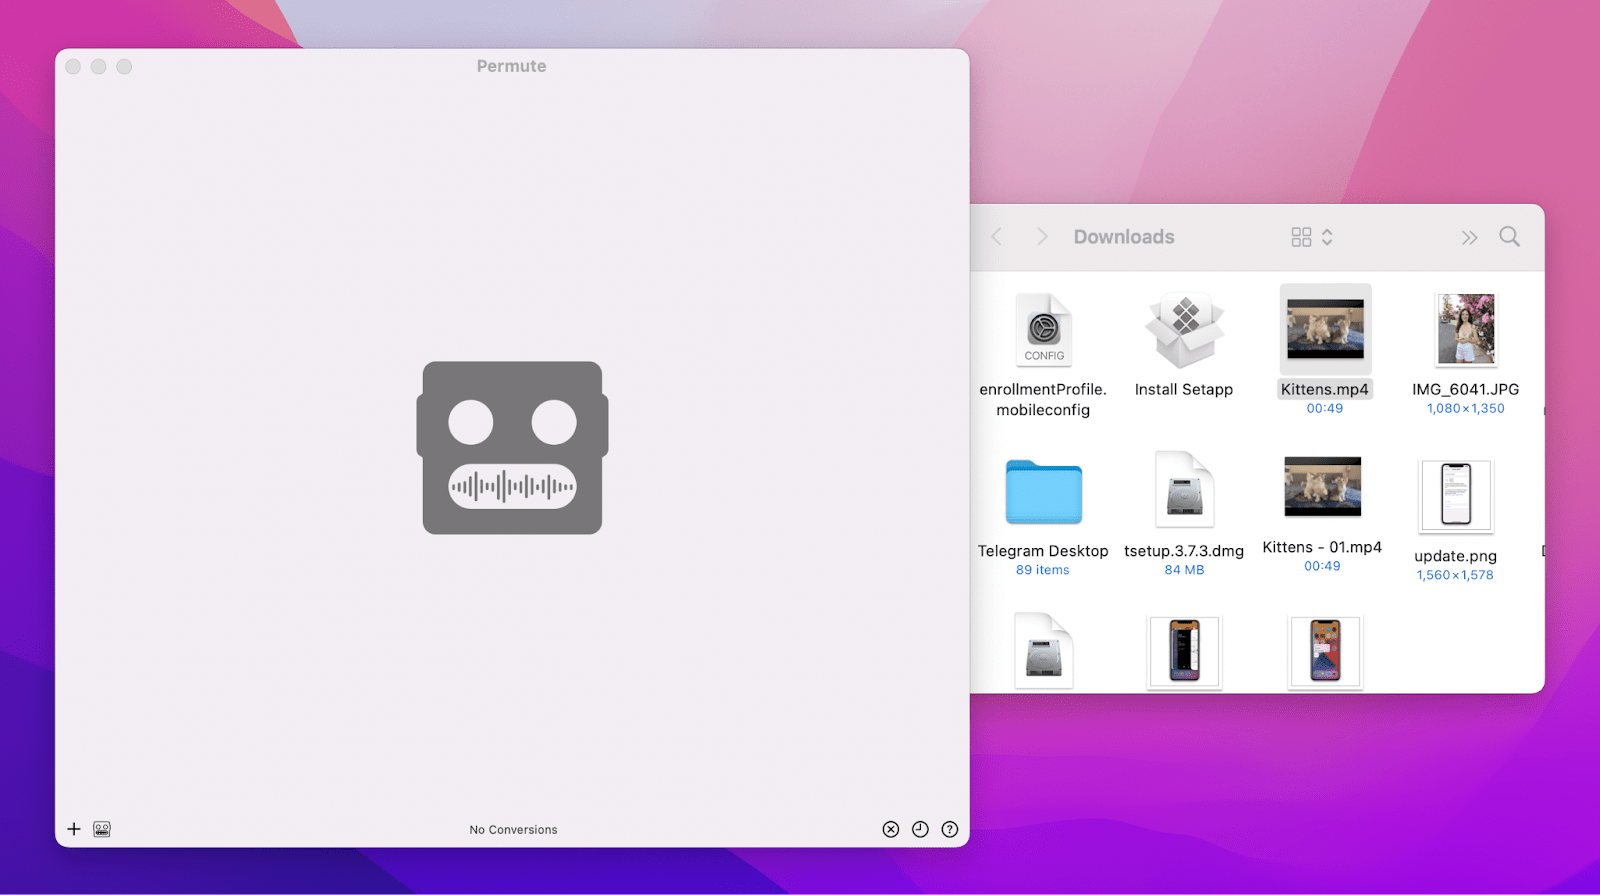Click the Kittens.mp4 file name label

click(x=1325, y=390)
